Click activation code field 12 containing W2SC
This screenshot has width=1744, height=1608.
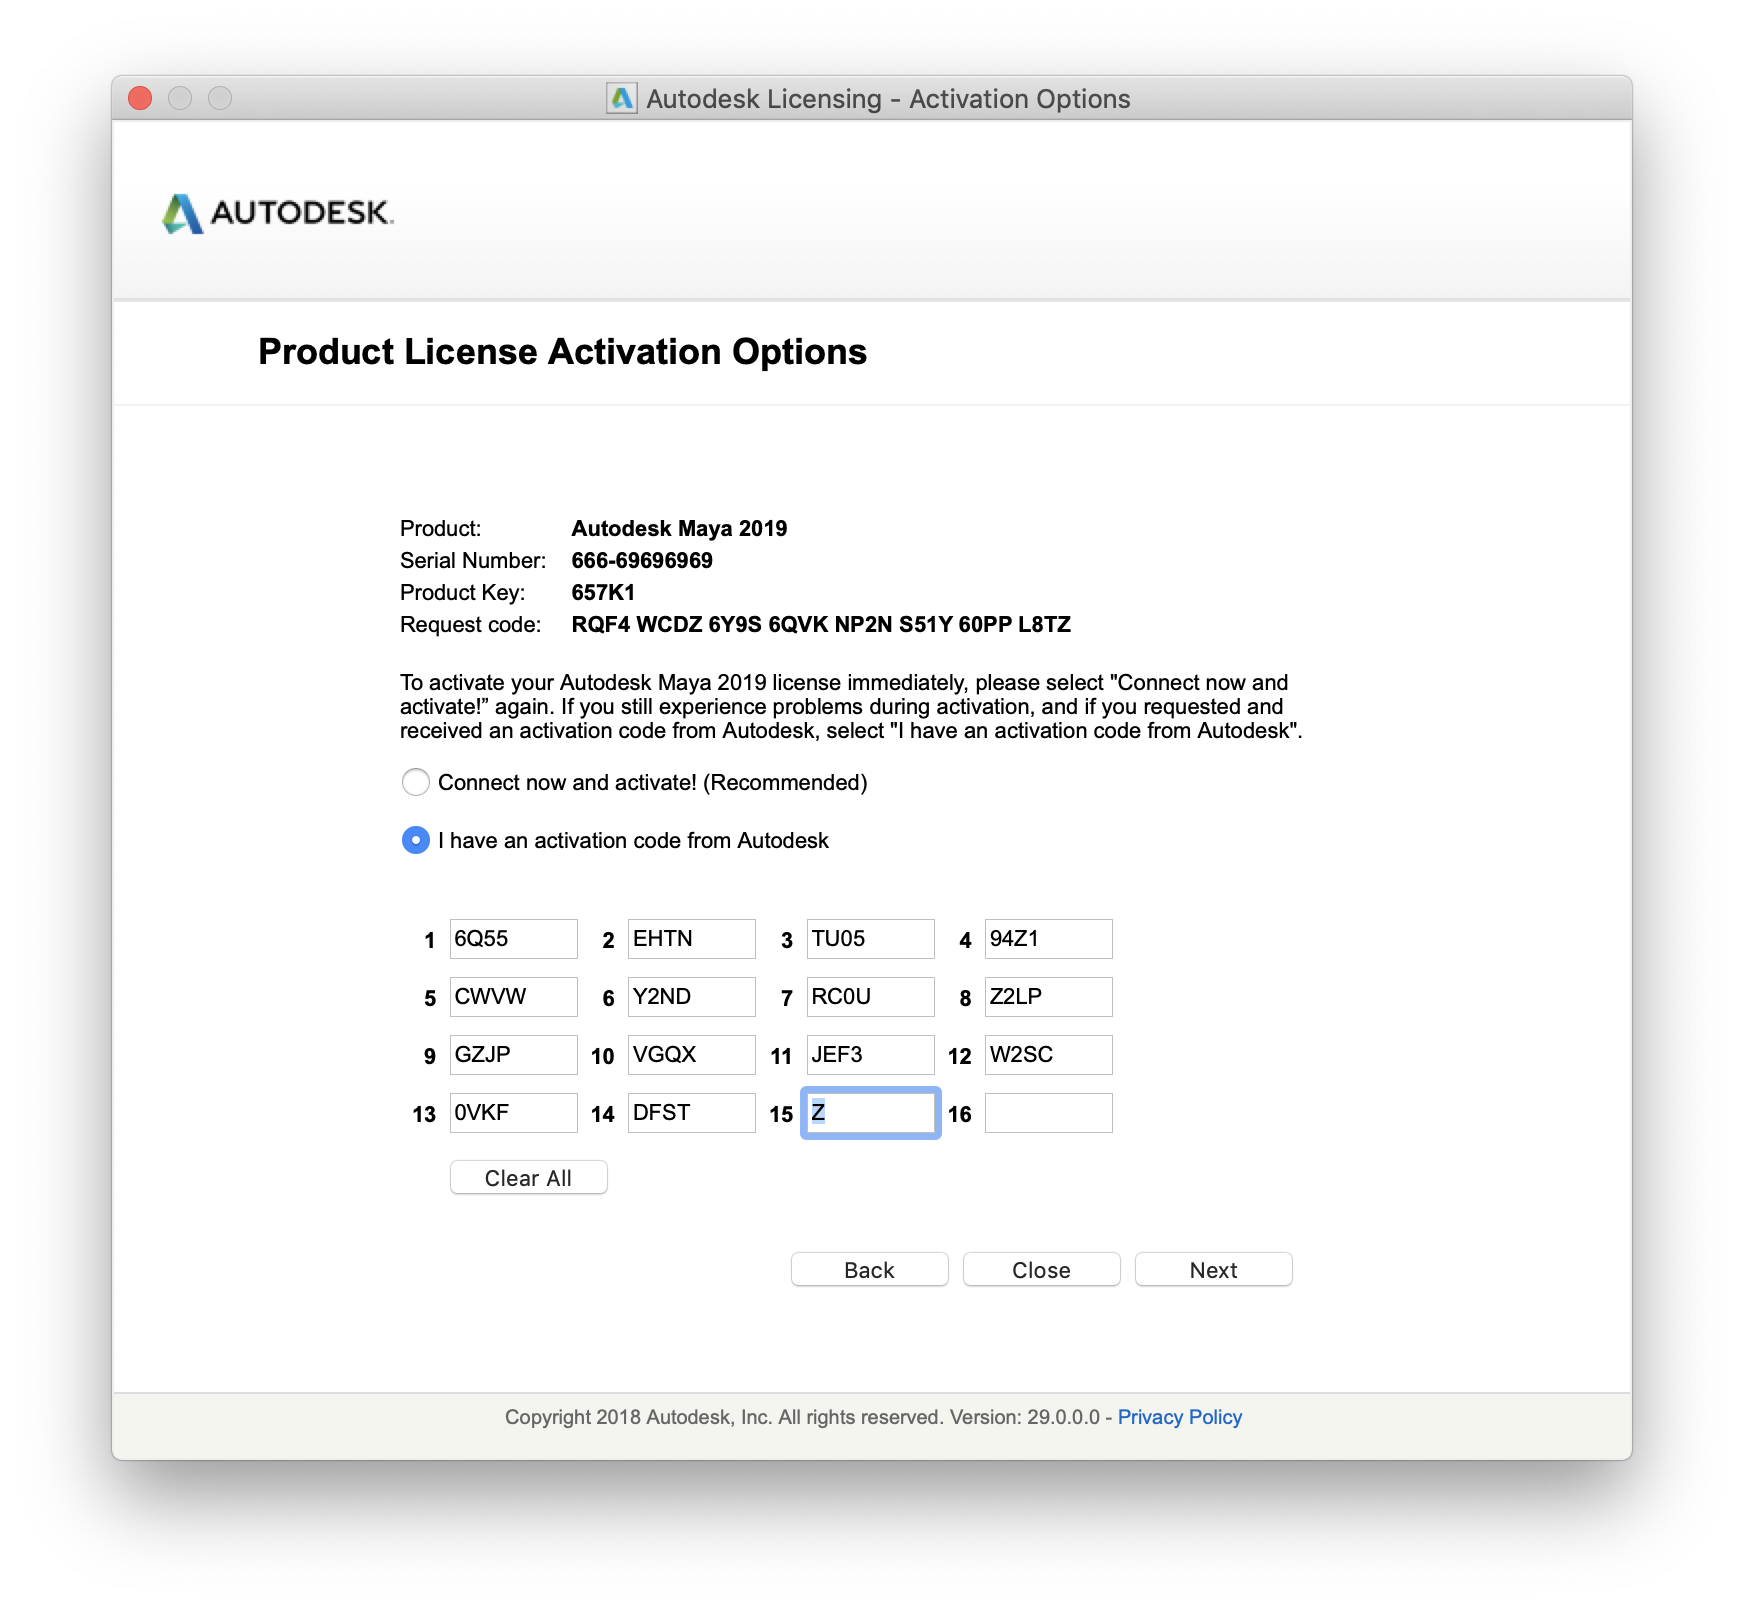pyautogui.click(x=1048, y=1054)
